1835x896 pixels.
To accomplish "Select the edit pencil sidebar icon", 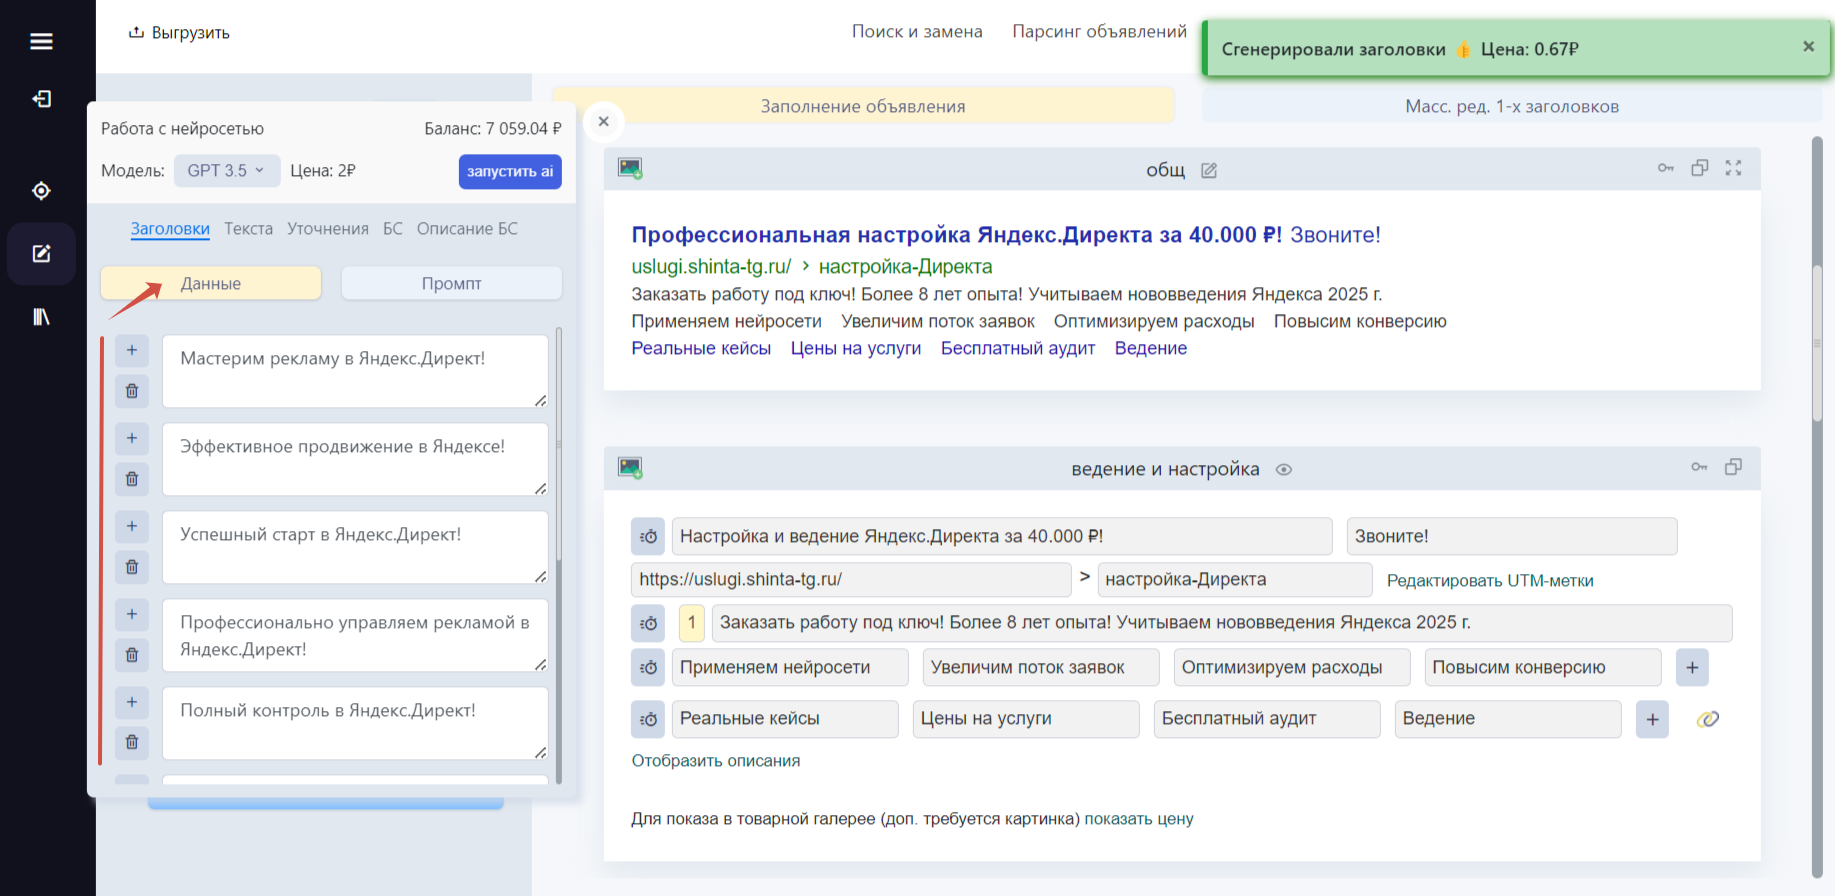I will pyautogui.click(x=41, y=254).
